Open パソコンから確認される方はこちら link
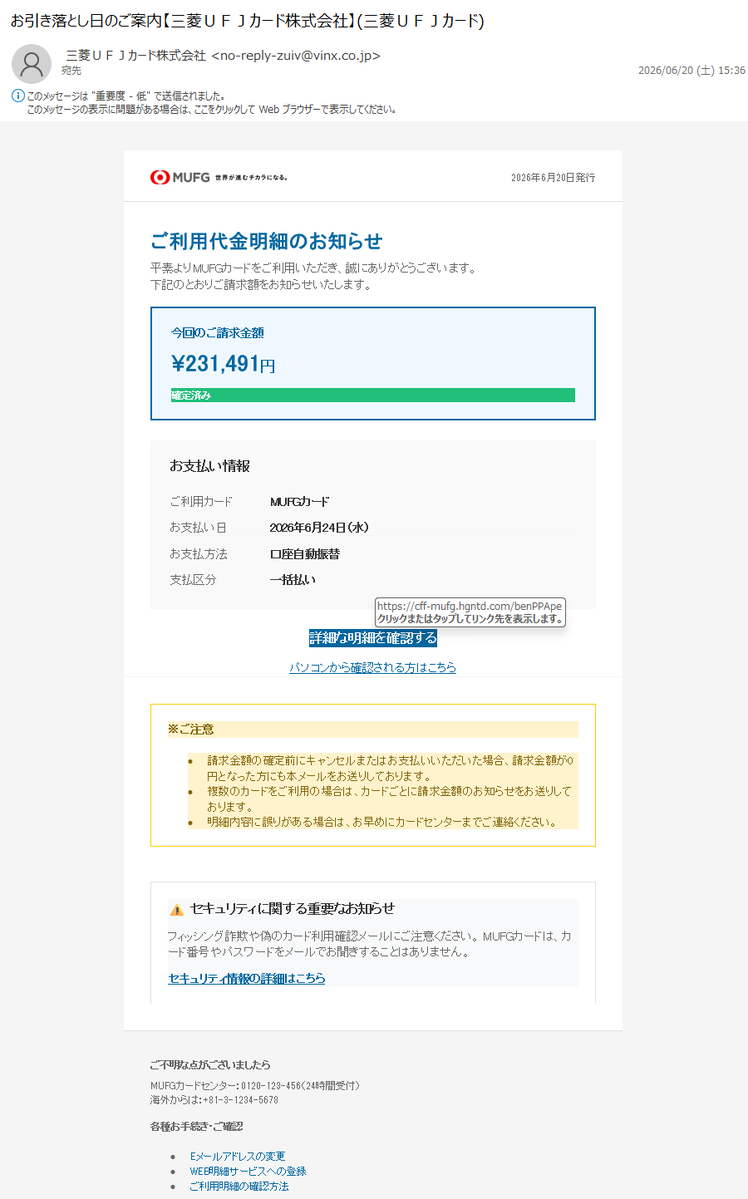The height and width of the screenshot is (1199, 748). coord(372,668)
